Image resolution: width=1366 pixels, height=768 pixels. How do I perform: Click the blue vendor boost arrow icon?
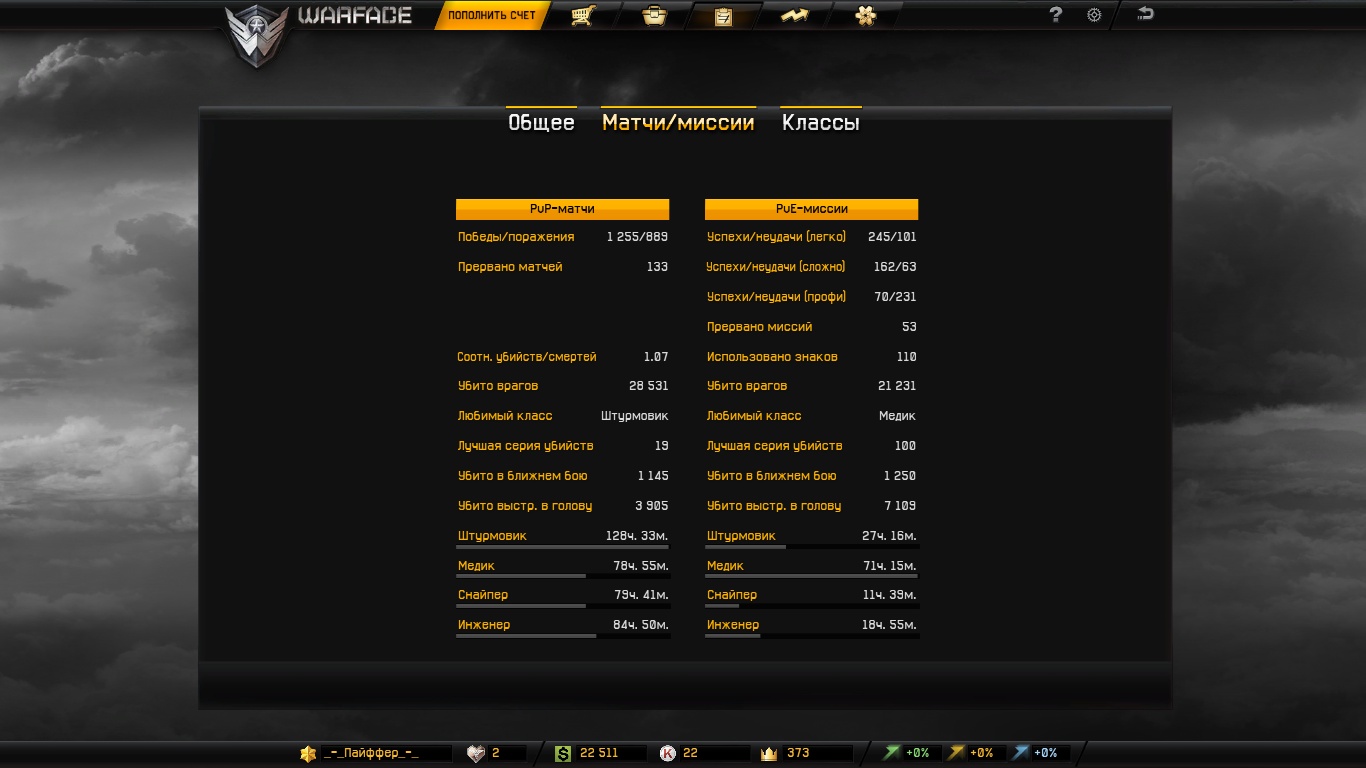point(1021,752)
